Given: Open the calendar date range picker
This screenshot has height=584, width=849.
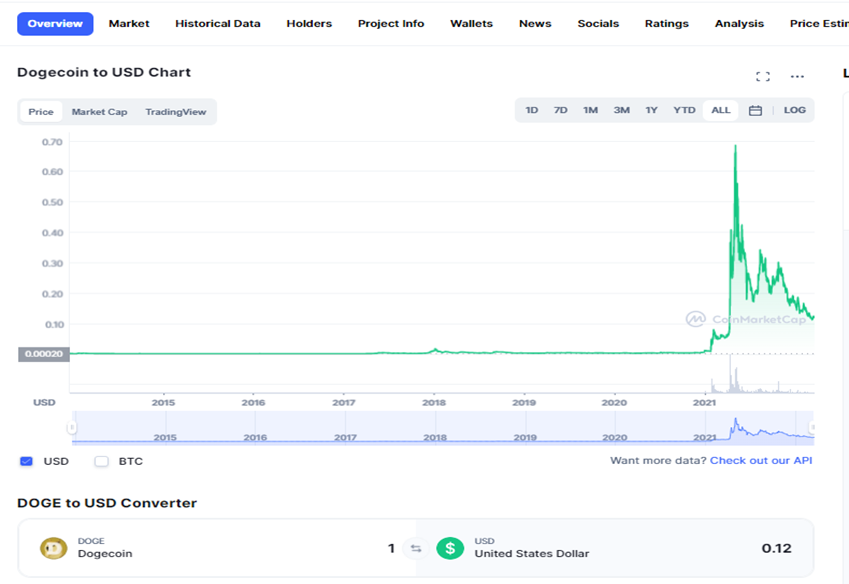Looking at the screenshot, I should click(x=755, y=110).
